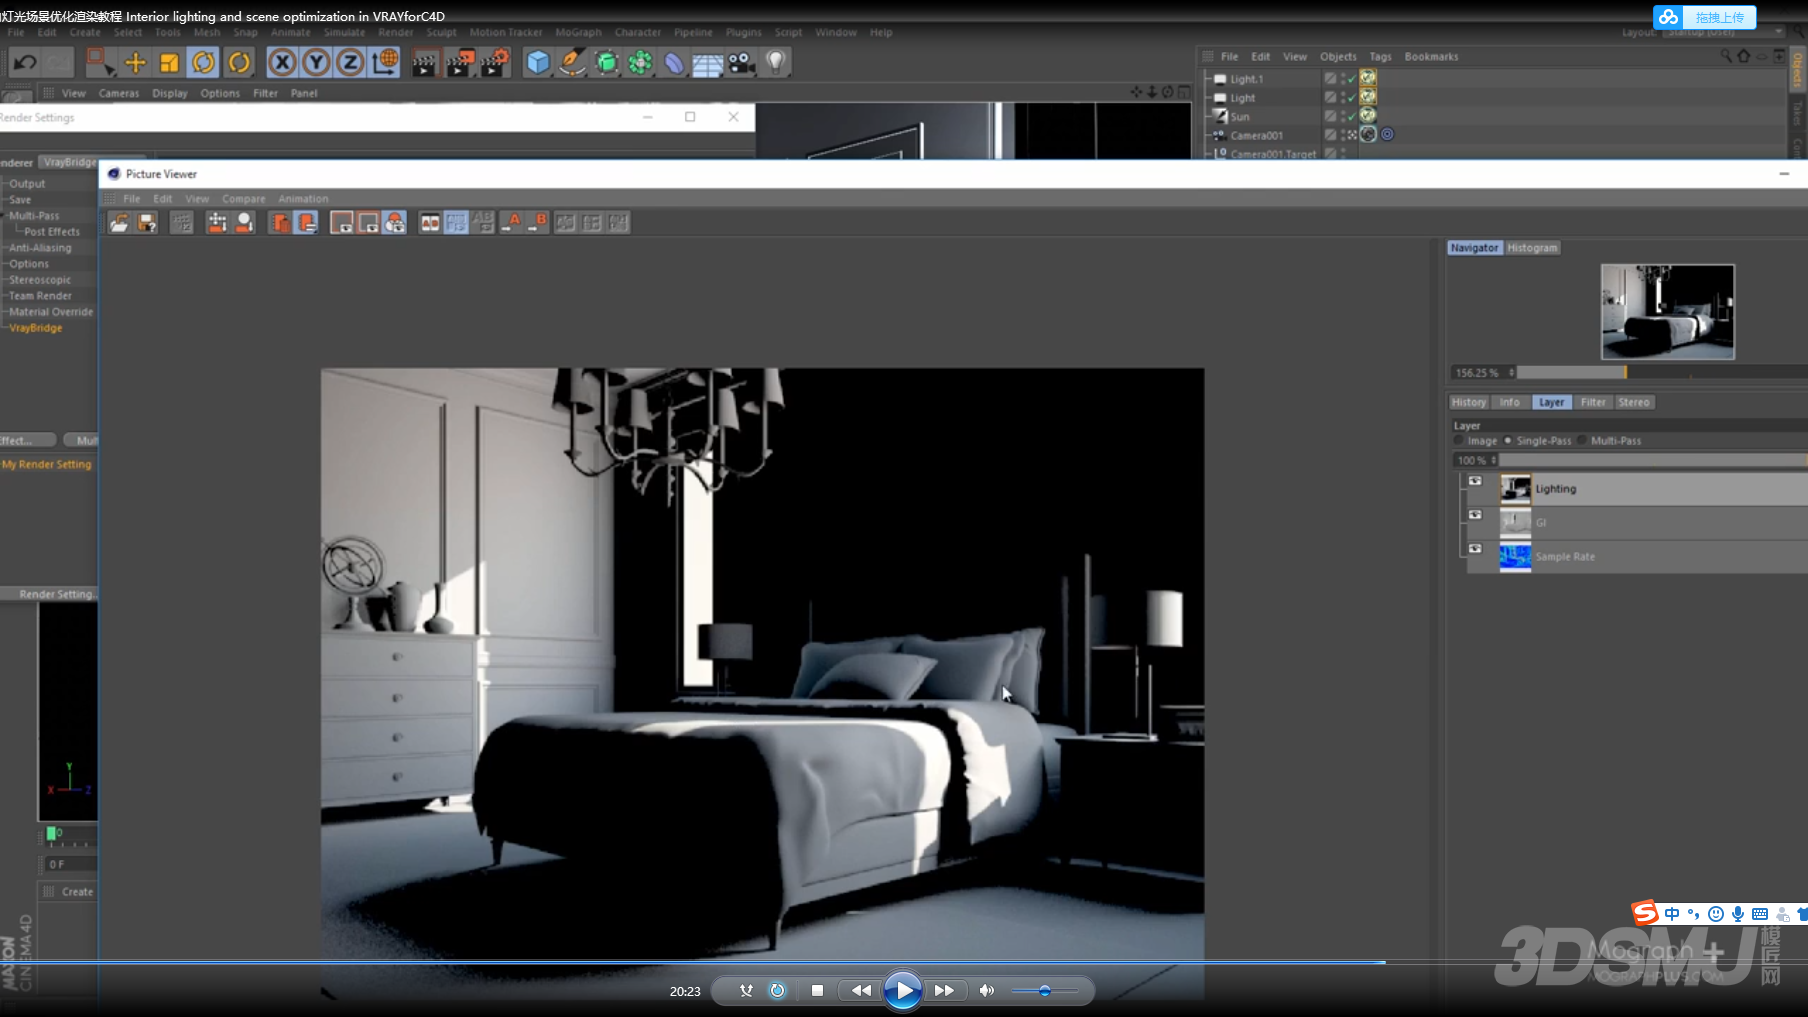The height and width of the screenshot is (1017, 1808).
Task: Activate the Move tool
Action: click(x=135, y=63)
